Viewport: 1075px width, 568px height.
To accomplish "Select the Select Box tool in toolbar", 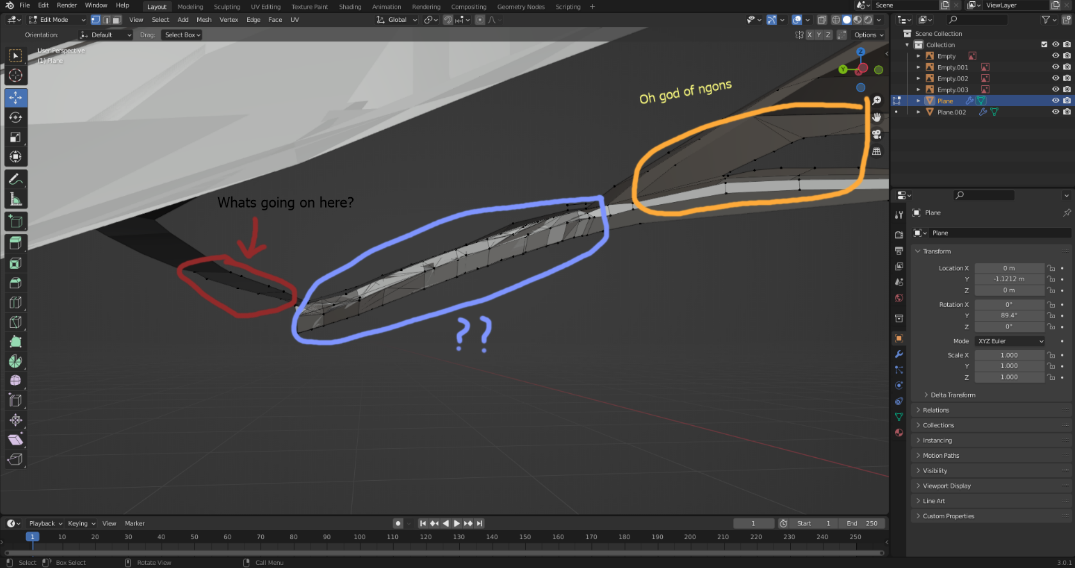I will (15, 56).
